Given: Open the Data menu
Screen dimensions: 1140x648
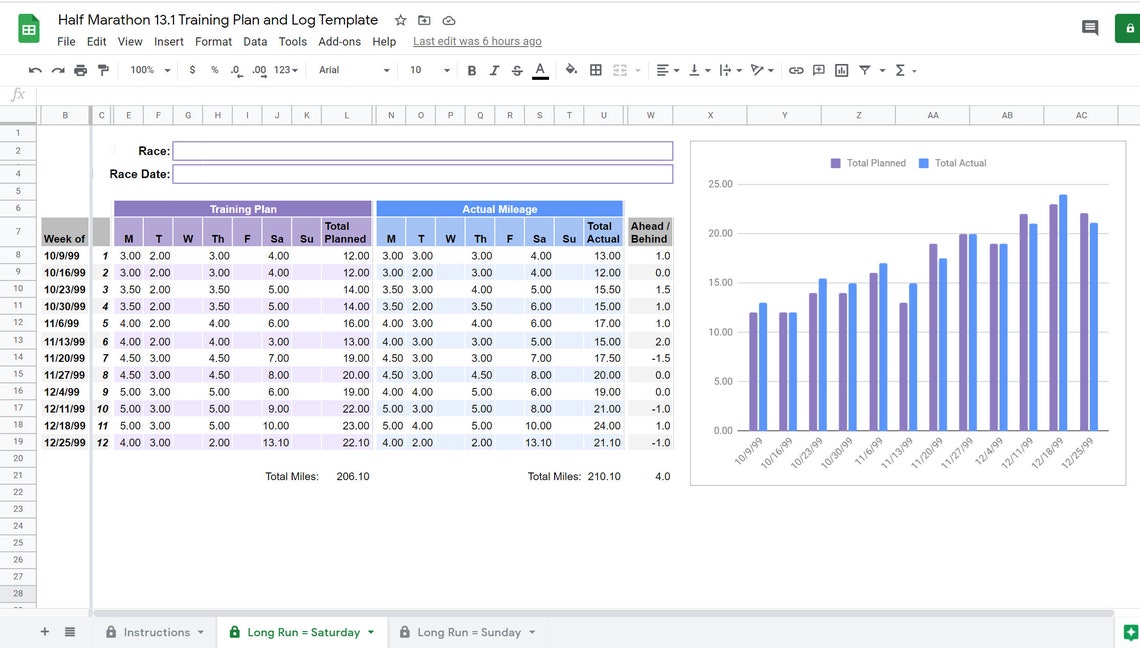Looking at the screenshot, I should tap(255, 41).
